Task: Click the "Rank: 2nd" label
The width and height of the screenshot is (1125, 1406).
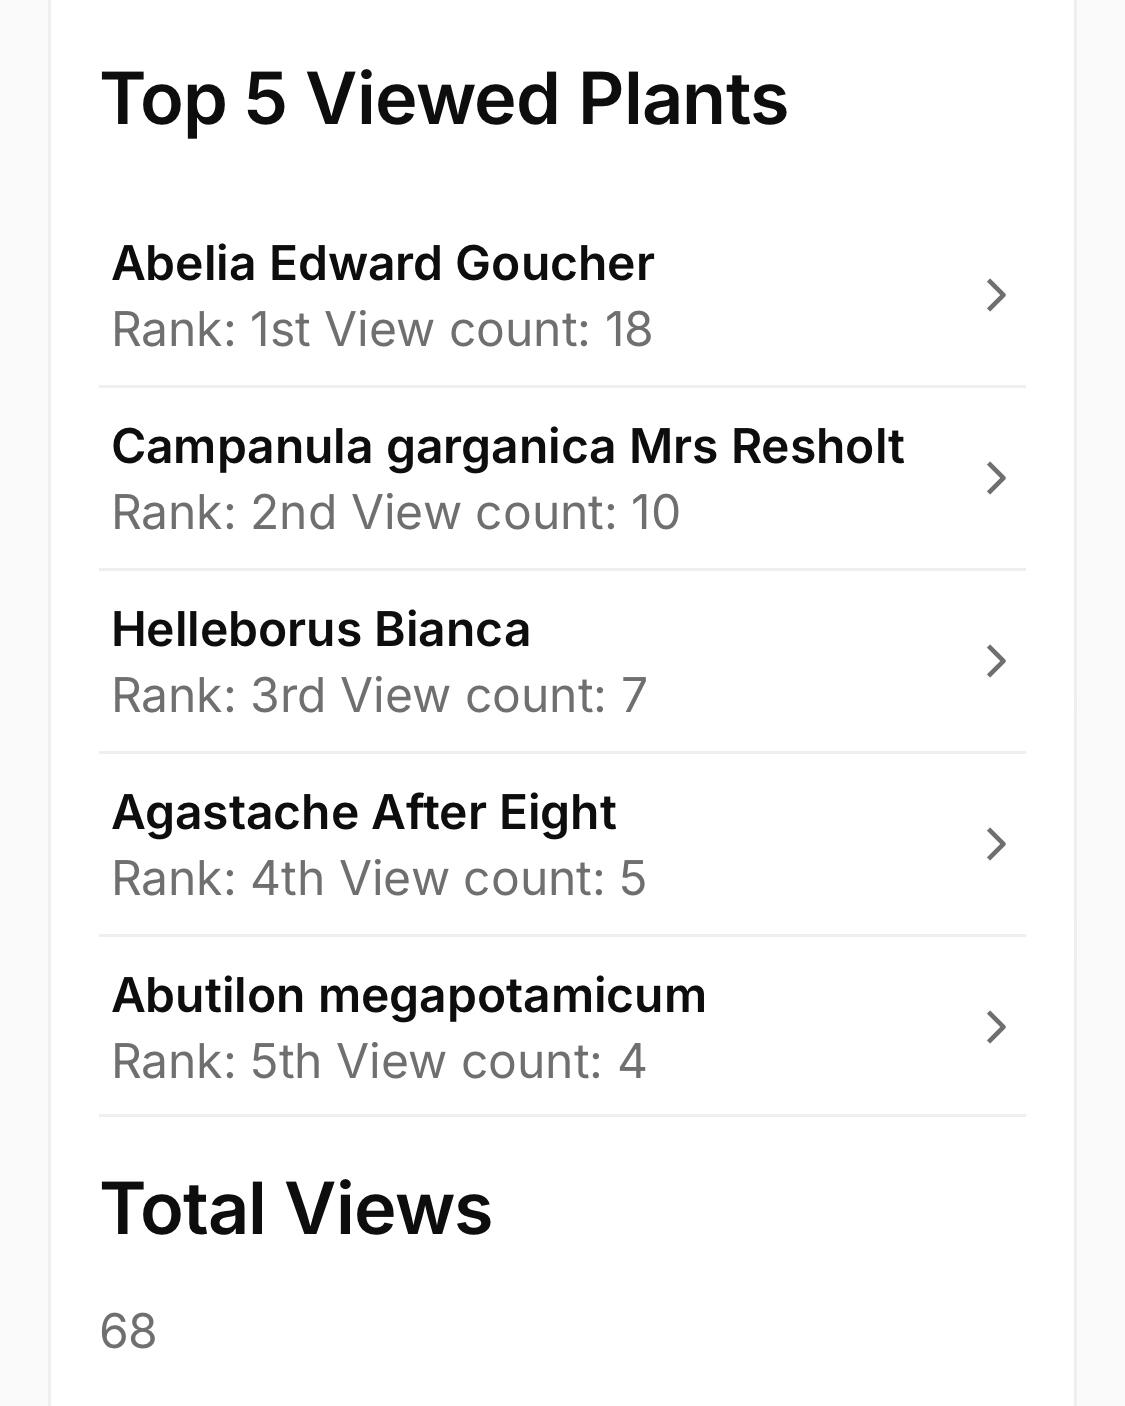Action: coord(224,513)
